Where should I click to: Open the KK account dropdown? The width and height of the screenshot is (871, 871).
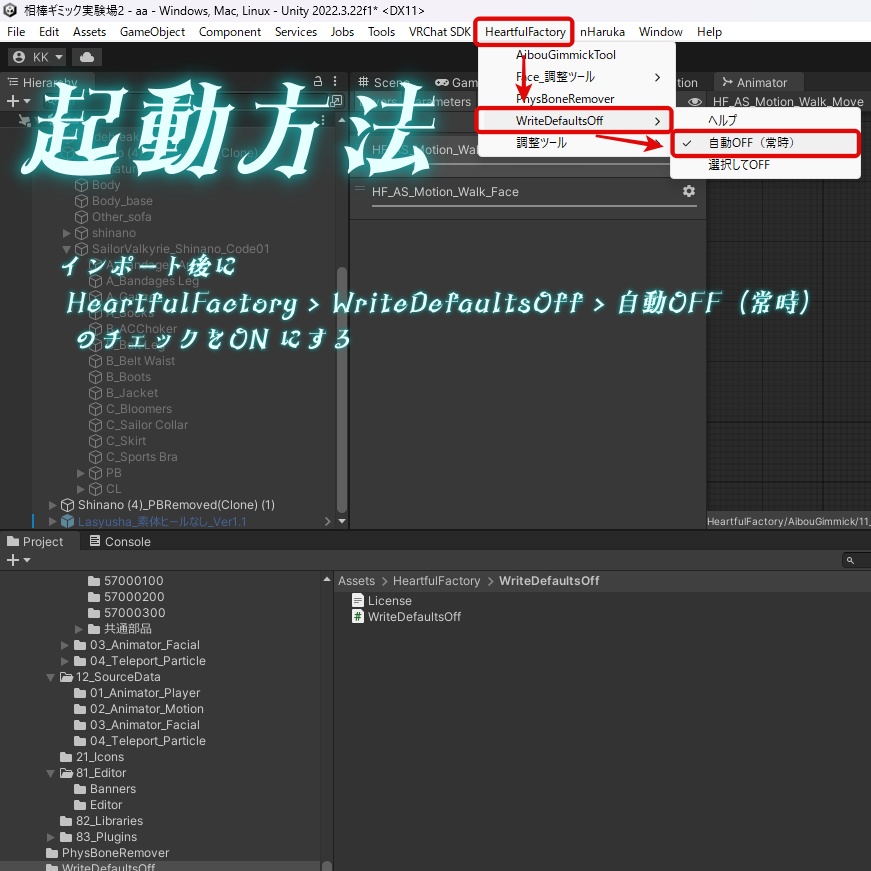point(36,57)
